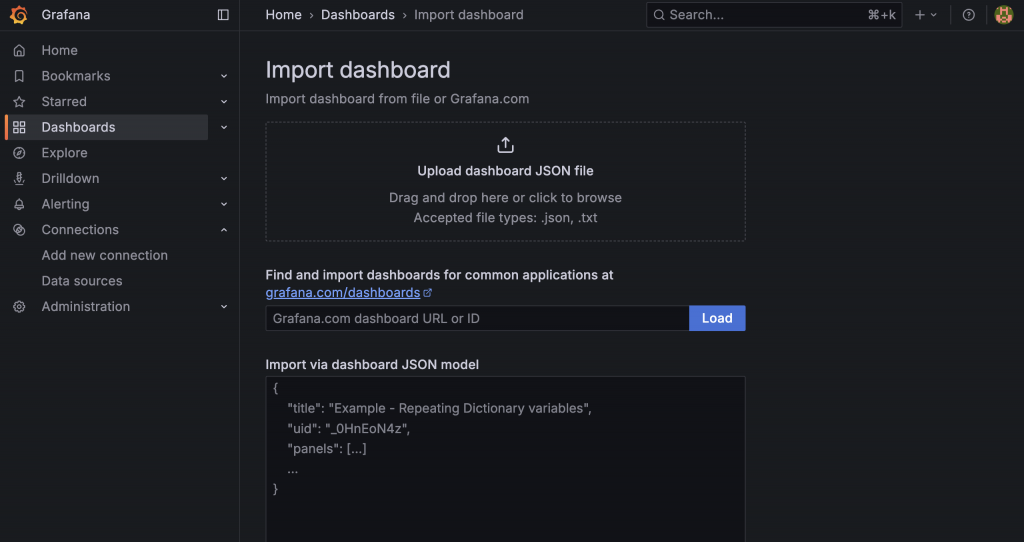Click the Grafana logo icon
Screen dimensions: 1024x542
pos(18,15)
